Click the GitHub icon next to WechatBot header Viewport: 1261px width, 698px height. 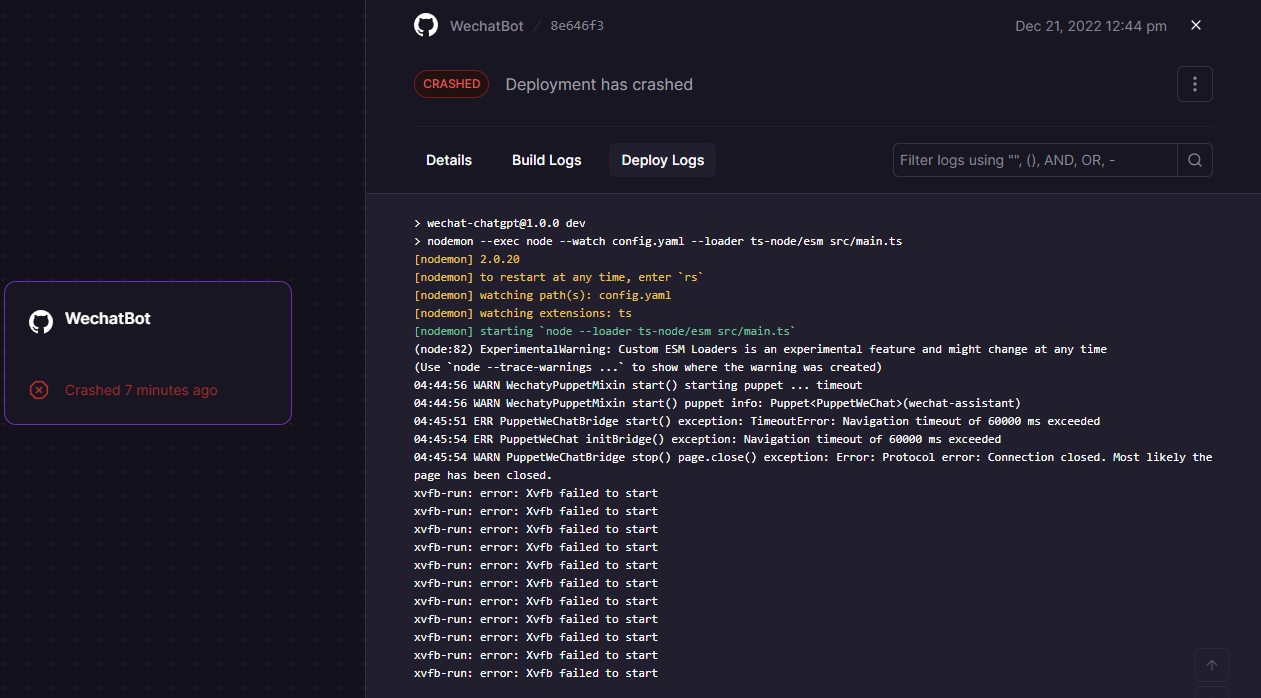pos(426,25)
